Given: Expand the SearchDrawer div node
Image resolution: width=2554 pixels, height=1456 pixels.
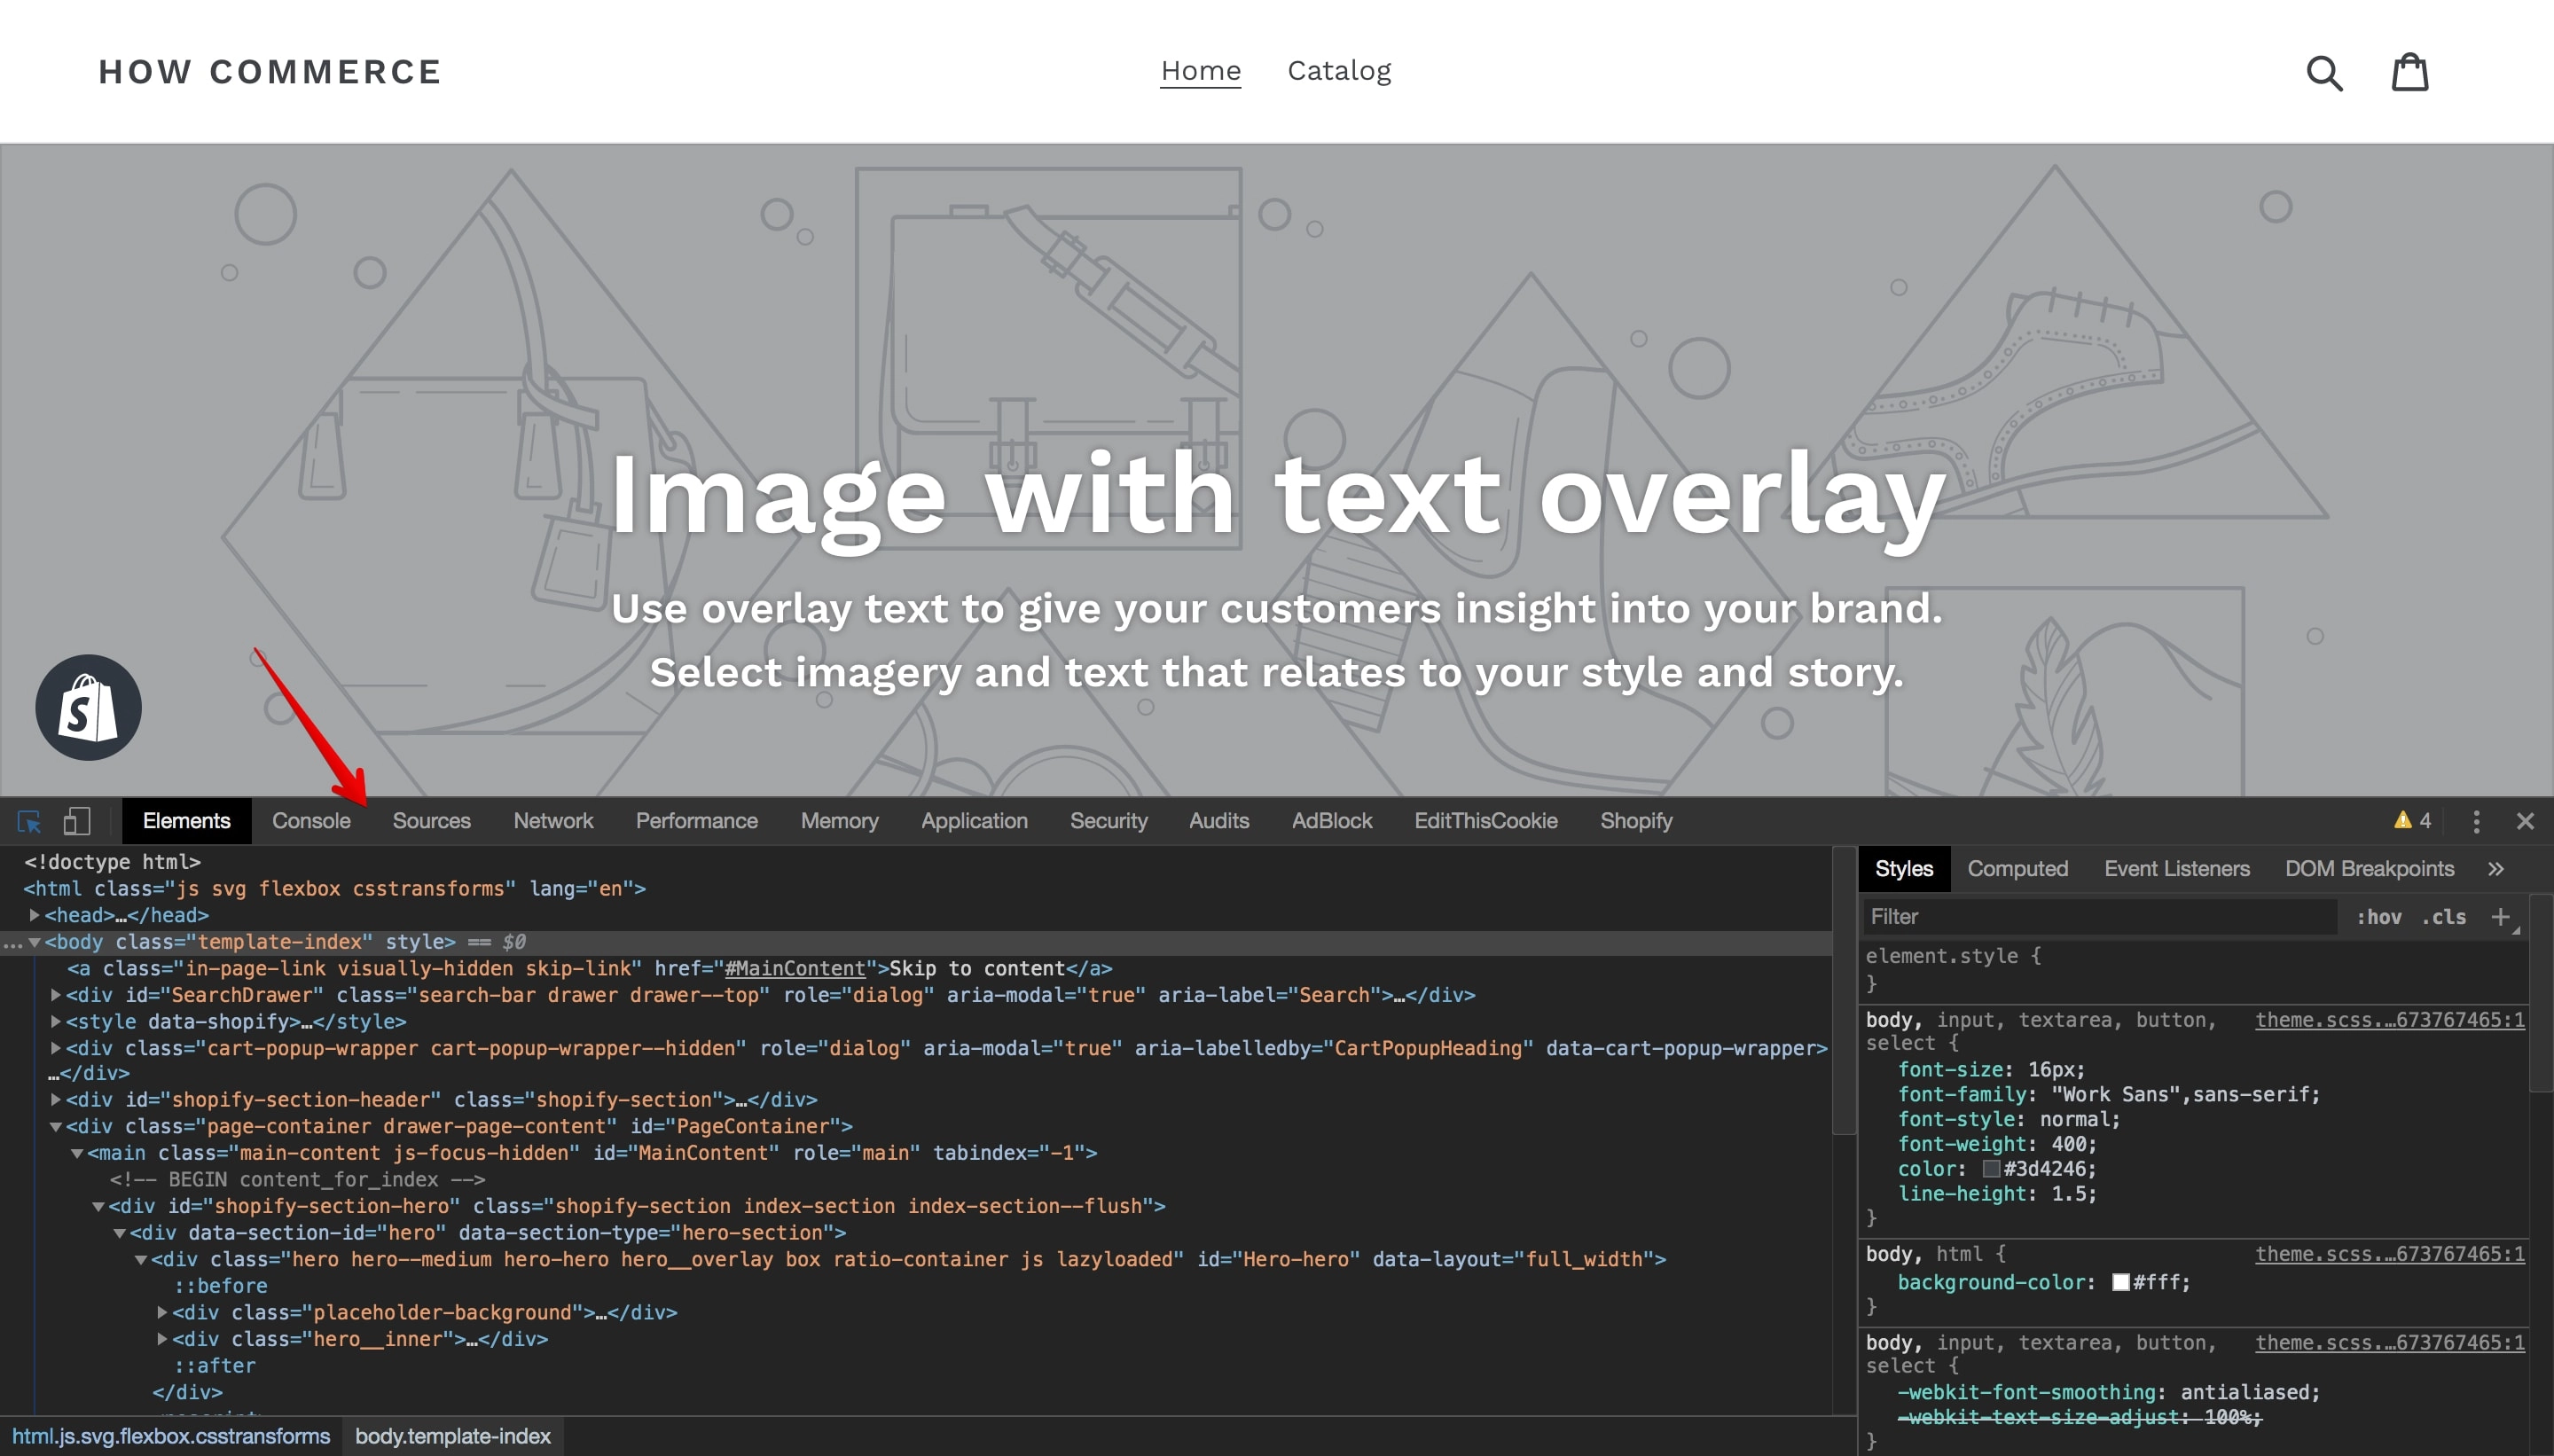Looking at the screenshot, I should (56, 995).
